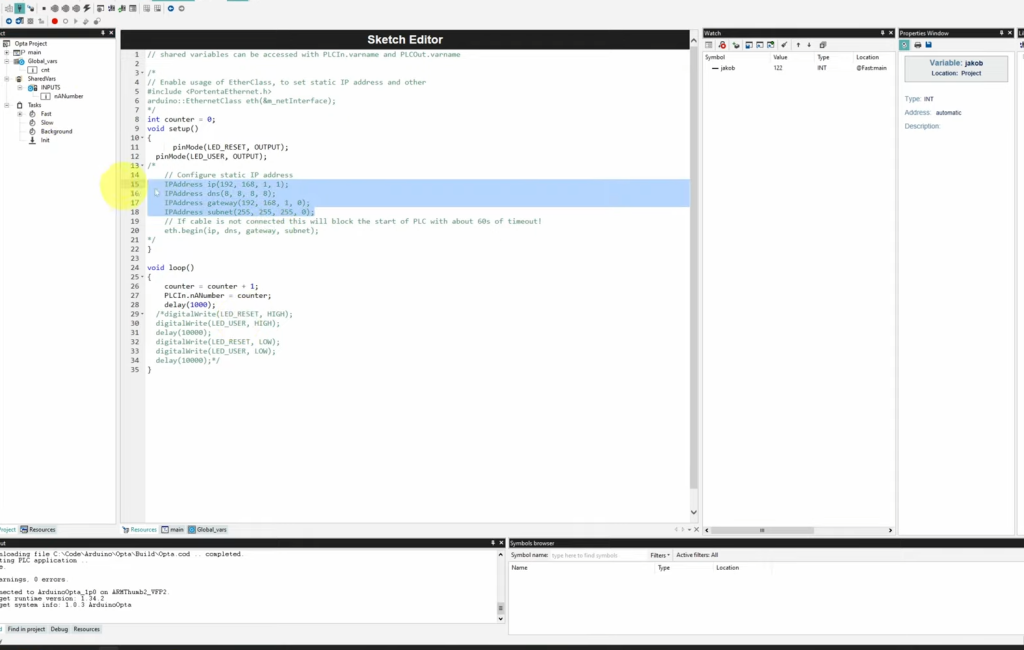1024x650 pixels.
Task: Toggle the pushpin on Properties Window panel
Action: (x=1001, y=33)
